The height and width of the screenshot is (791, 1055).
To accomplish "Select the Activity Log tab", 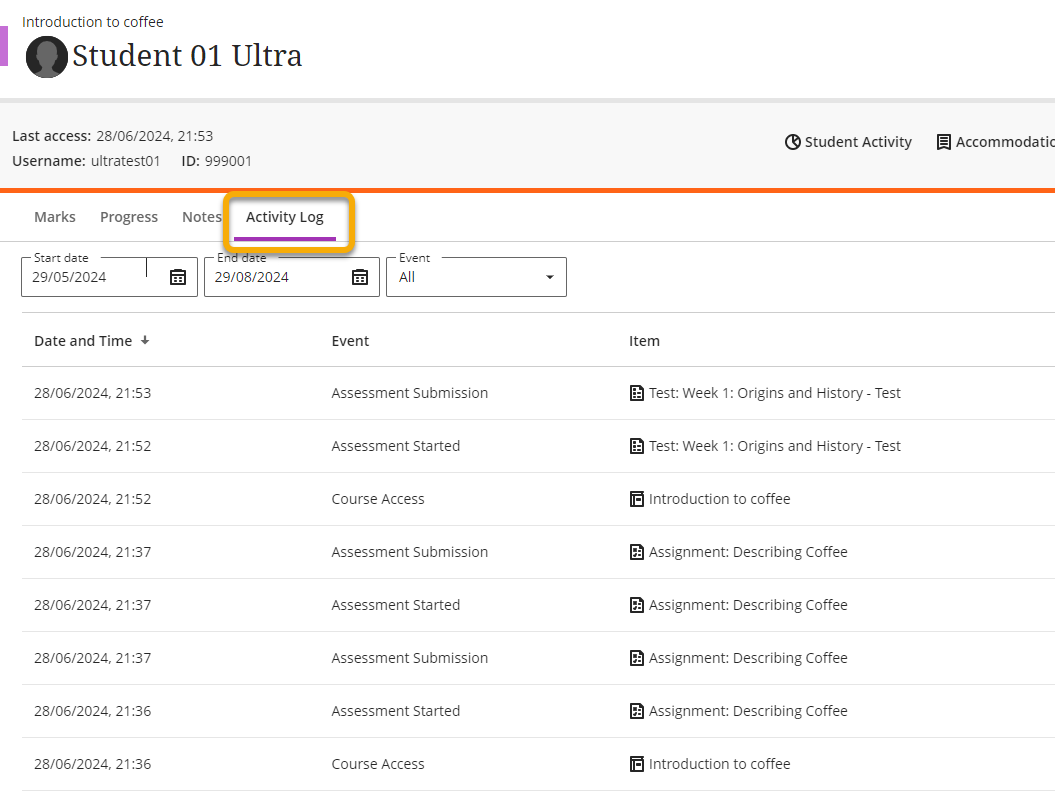I will [x=285, y=217].
